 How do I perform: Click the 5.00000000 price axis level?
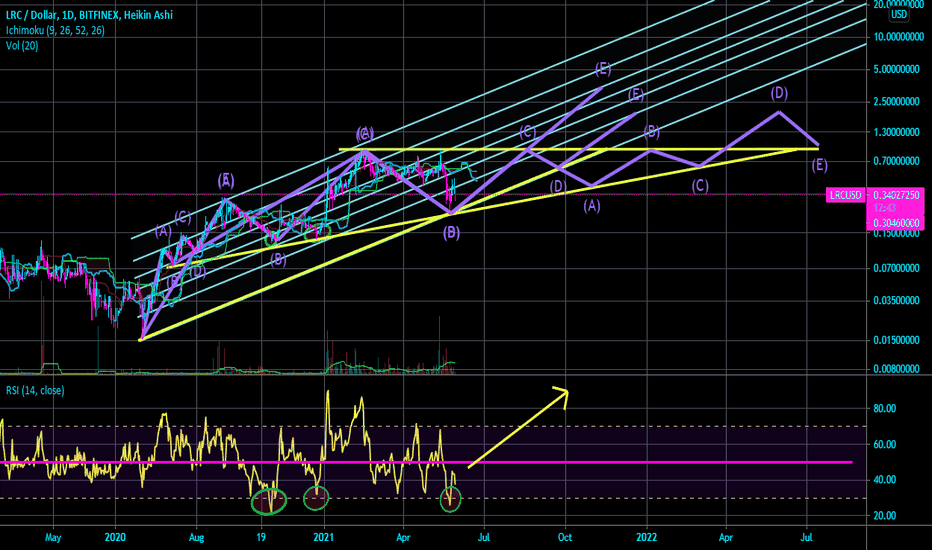pos(896,70)
